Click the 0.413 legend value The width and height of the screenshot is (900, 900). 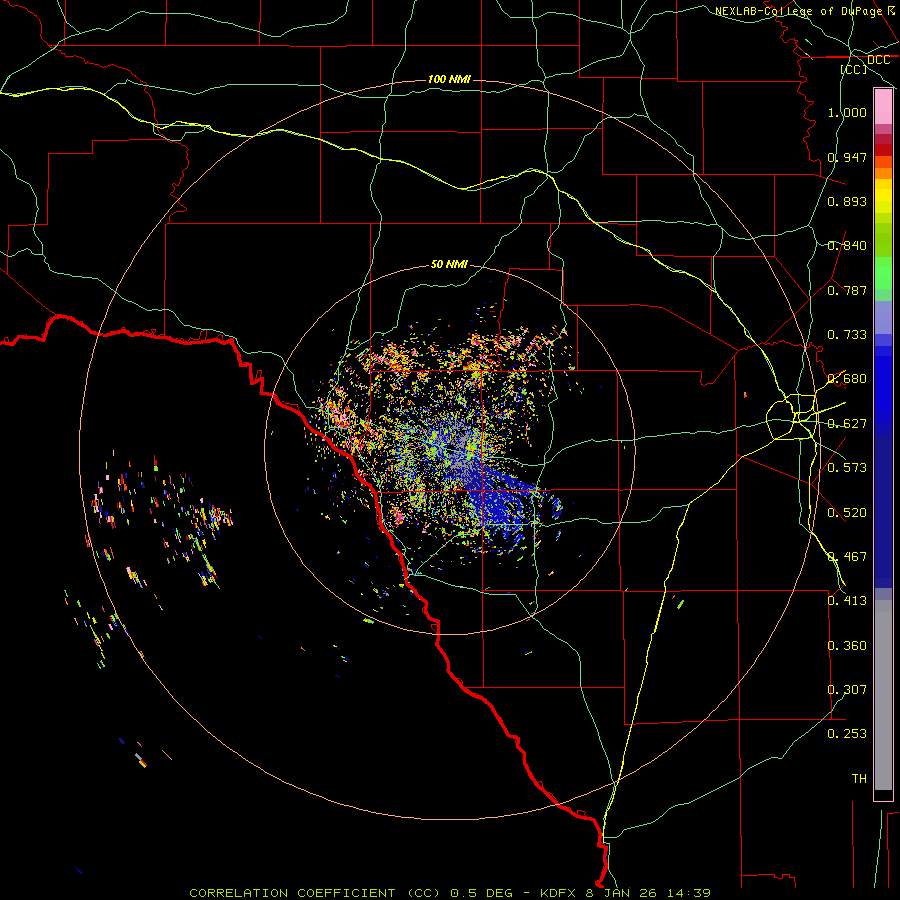(x=847, y=601)
